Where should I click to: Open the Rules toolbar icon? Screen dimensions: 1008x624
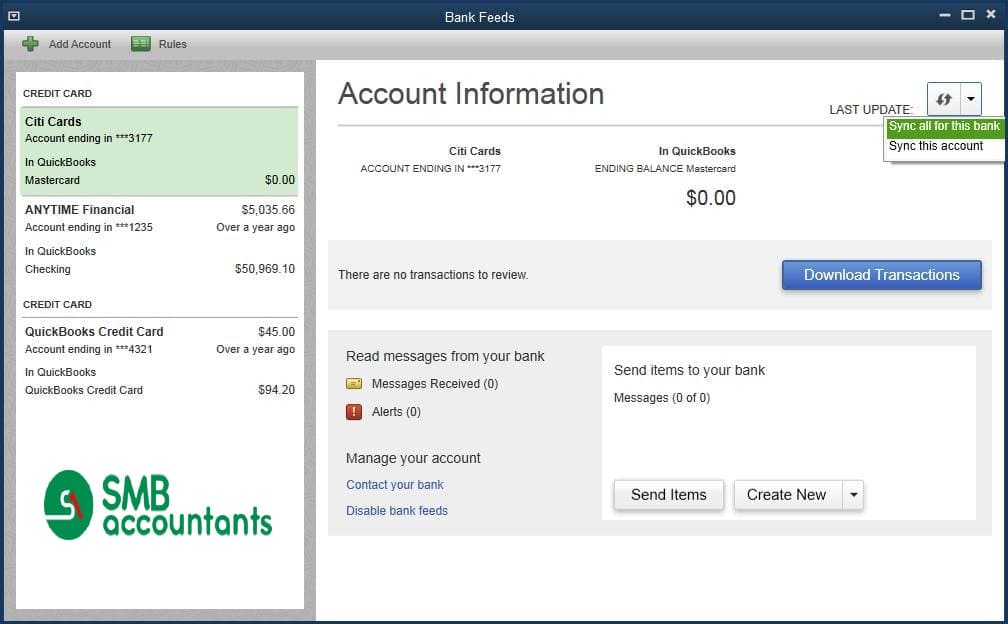tap(141, 44)
